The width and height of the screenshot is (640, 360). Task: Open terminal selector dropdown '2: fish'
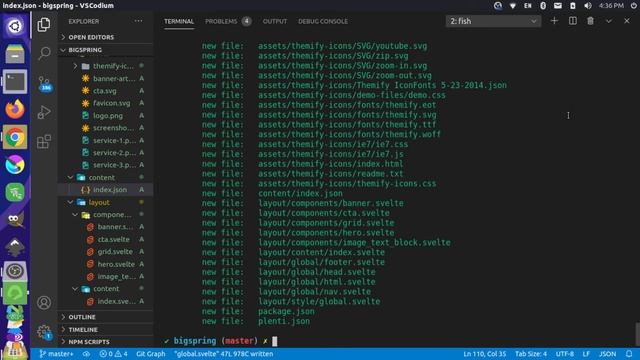[x=493, y=21]
